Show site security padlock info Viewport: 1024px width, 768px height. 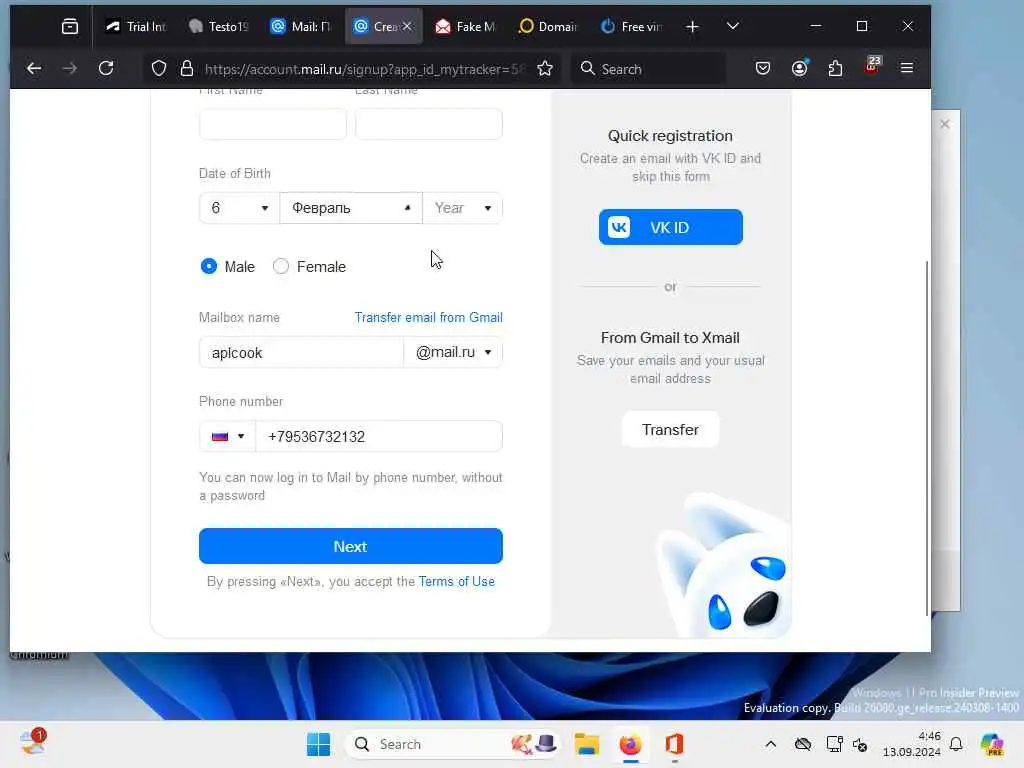click(187, 69)
